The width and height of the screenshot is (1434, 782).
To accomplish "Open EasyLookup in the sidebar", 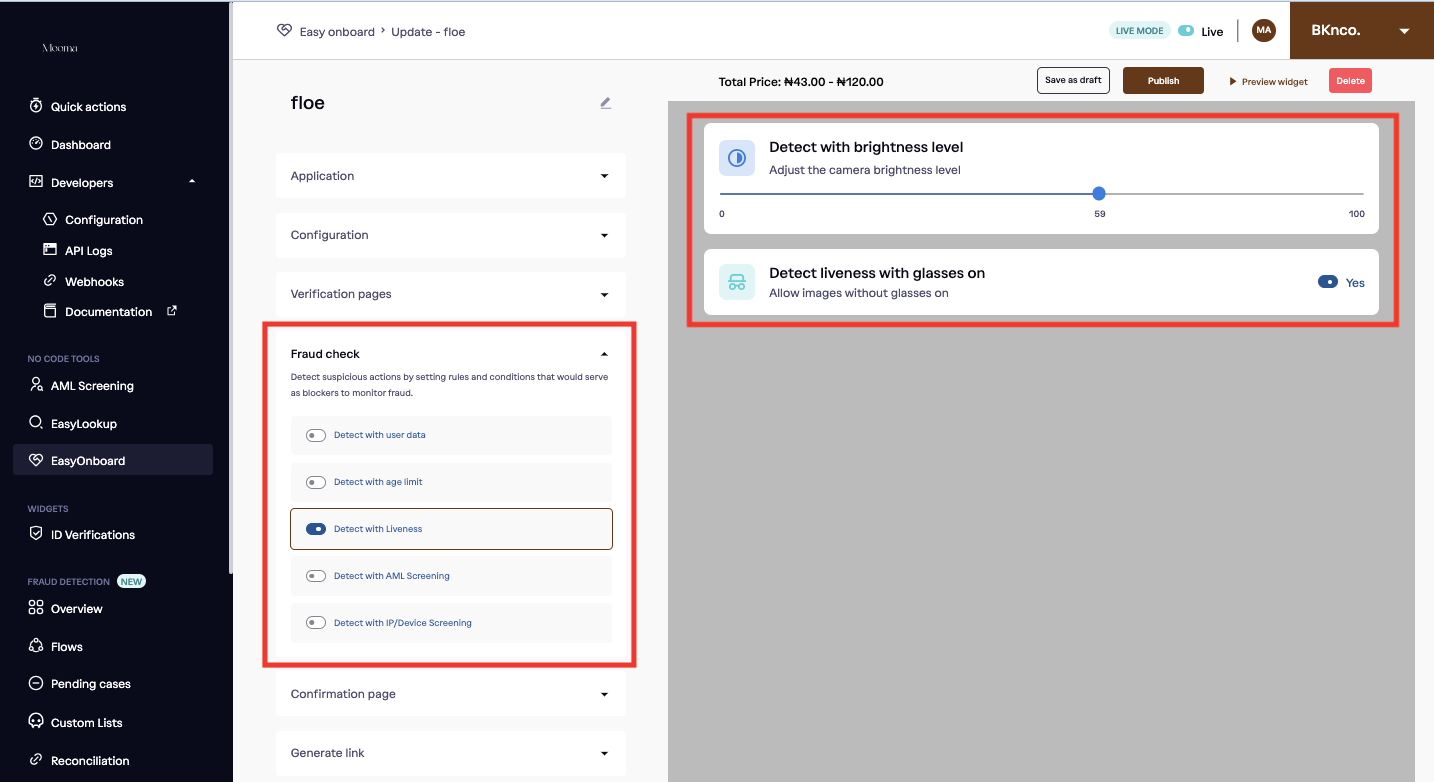I will pos(84,423).
